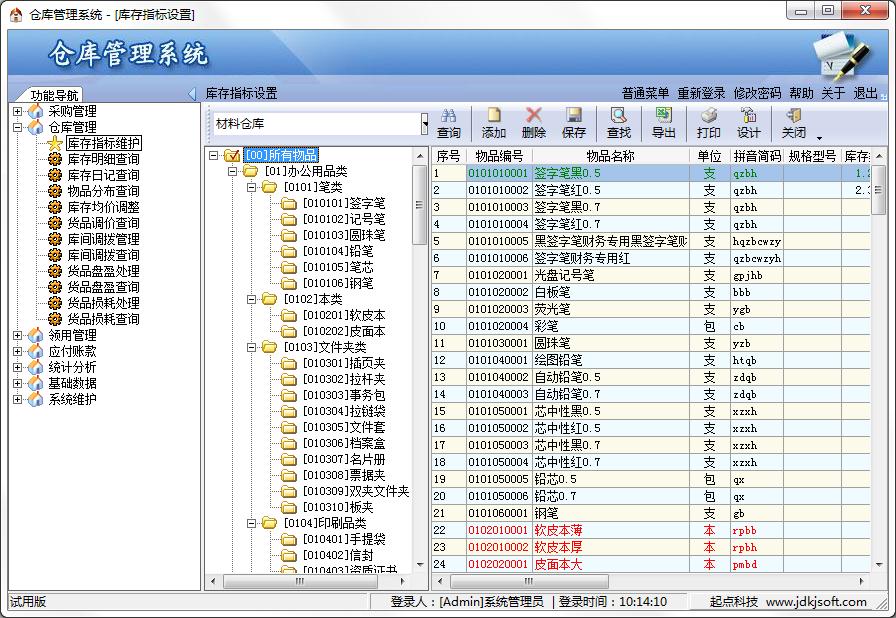
Task: Click the 删除 (delete) red X icon
Action: point(534,116)
